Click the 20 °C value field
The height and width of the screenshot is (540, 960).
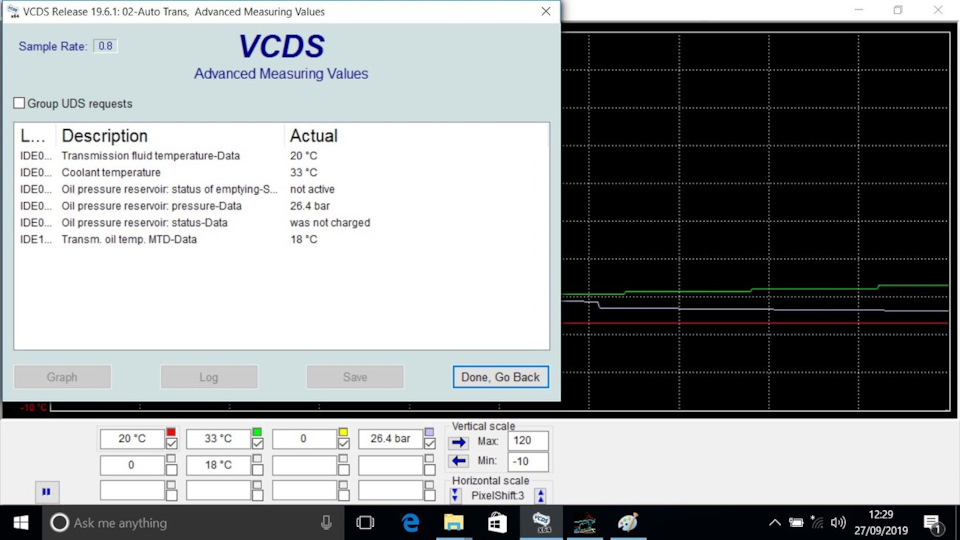[x=132, y=439]
